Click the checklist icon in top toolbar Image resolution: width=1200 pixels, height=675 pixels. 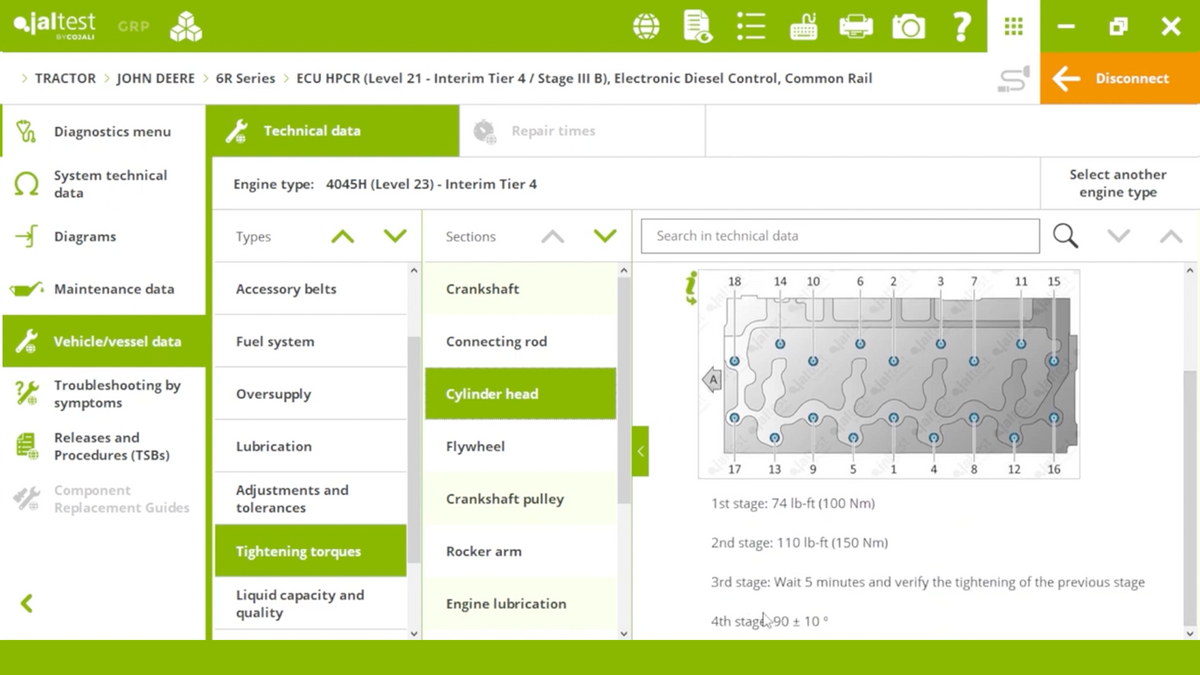coord(750,27)
